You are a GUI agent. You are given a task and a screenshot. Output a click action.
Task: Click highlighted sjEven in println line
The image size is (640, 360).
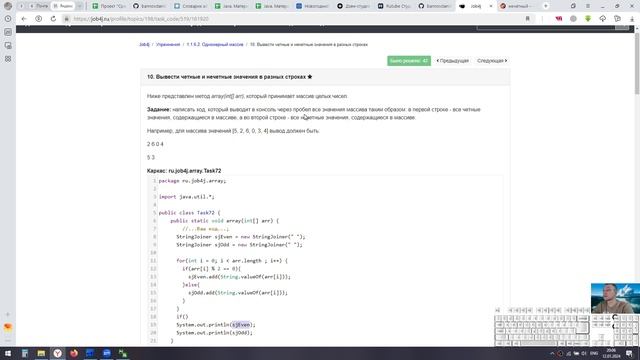click(x=241, y=325)
